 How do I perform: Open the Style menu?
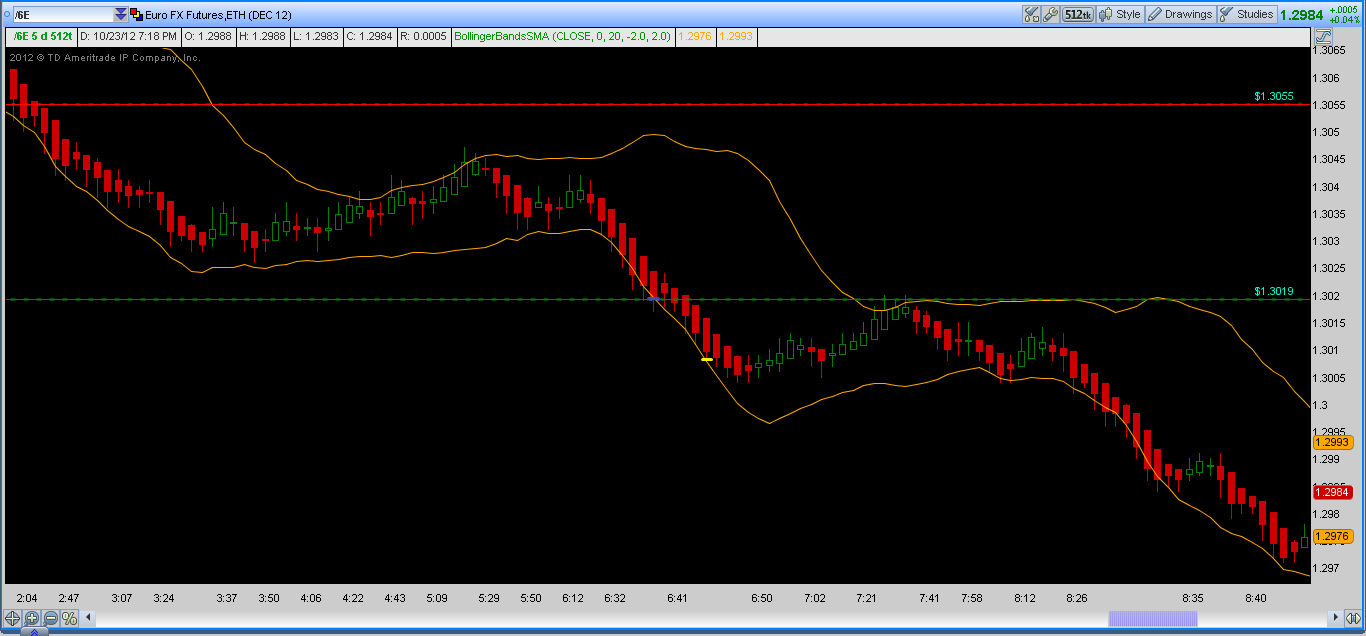[x=1120, y=14]
